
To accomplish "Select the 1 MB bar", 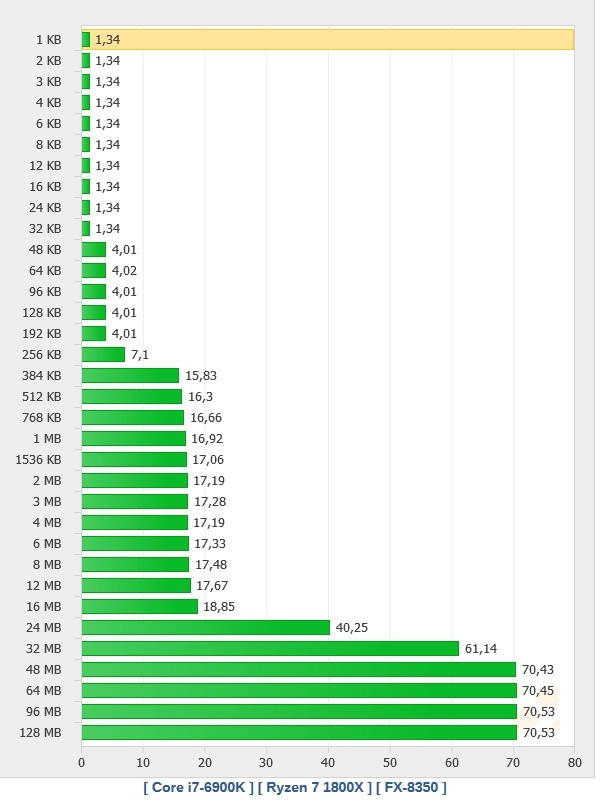I will tap(133, 438).
